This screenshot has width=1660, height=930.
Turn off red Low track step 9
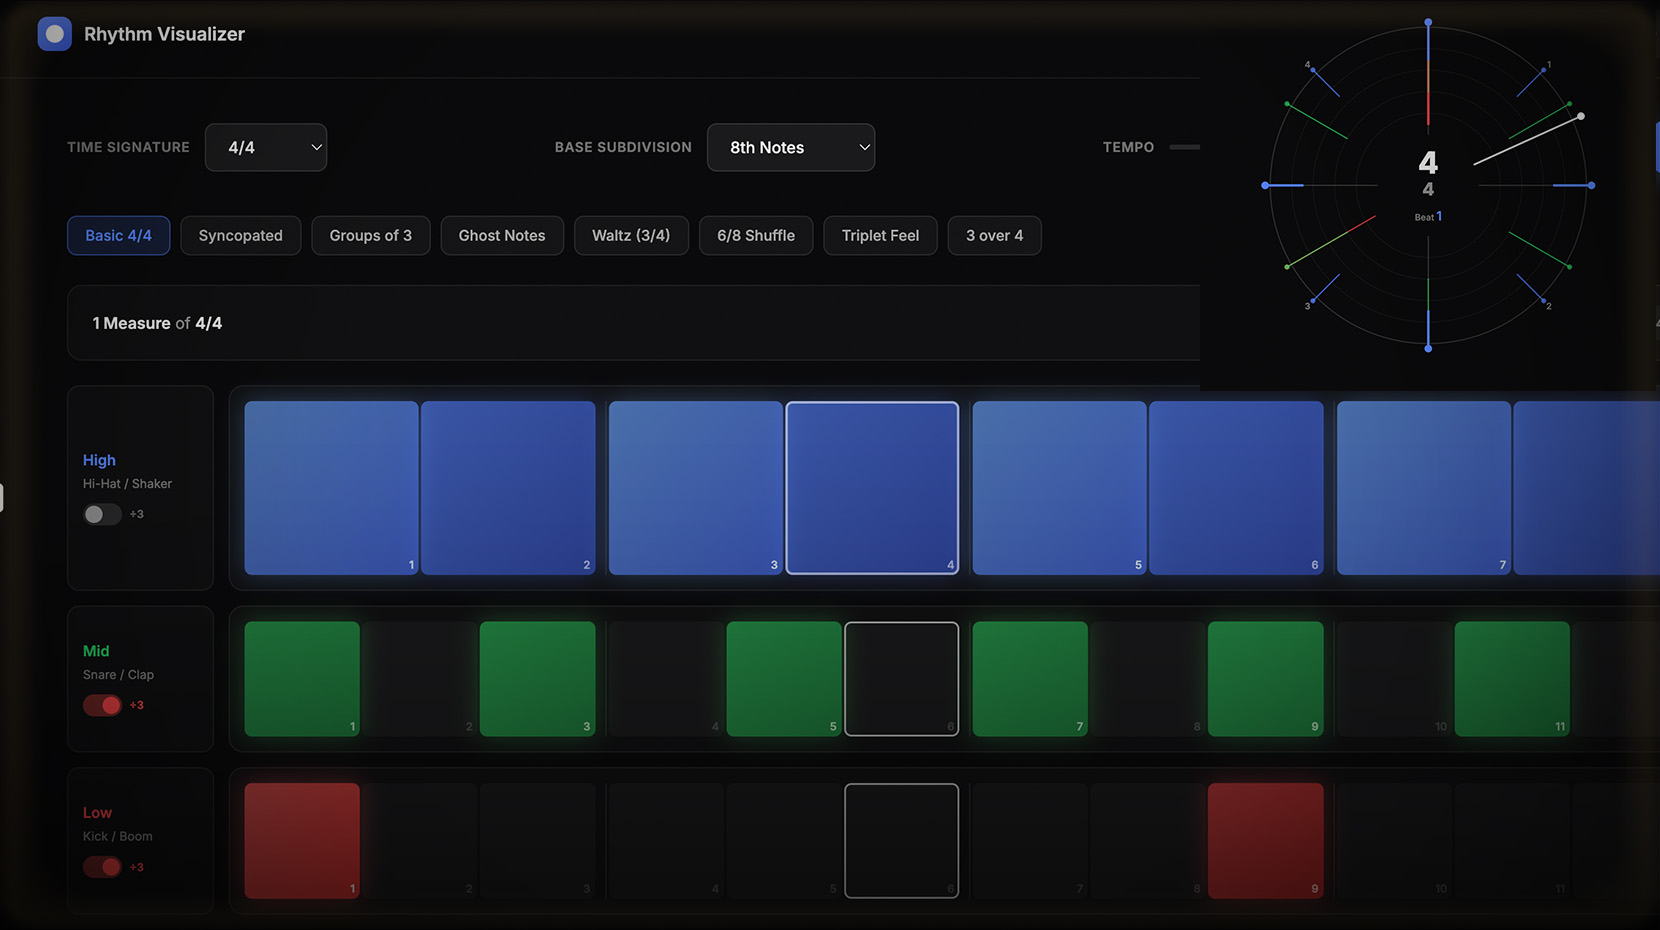(x=1266, y=841)
